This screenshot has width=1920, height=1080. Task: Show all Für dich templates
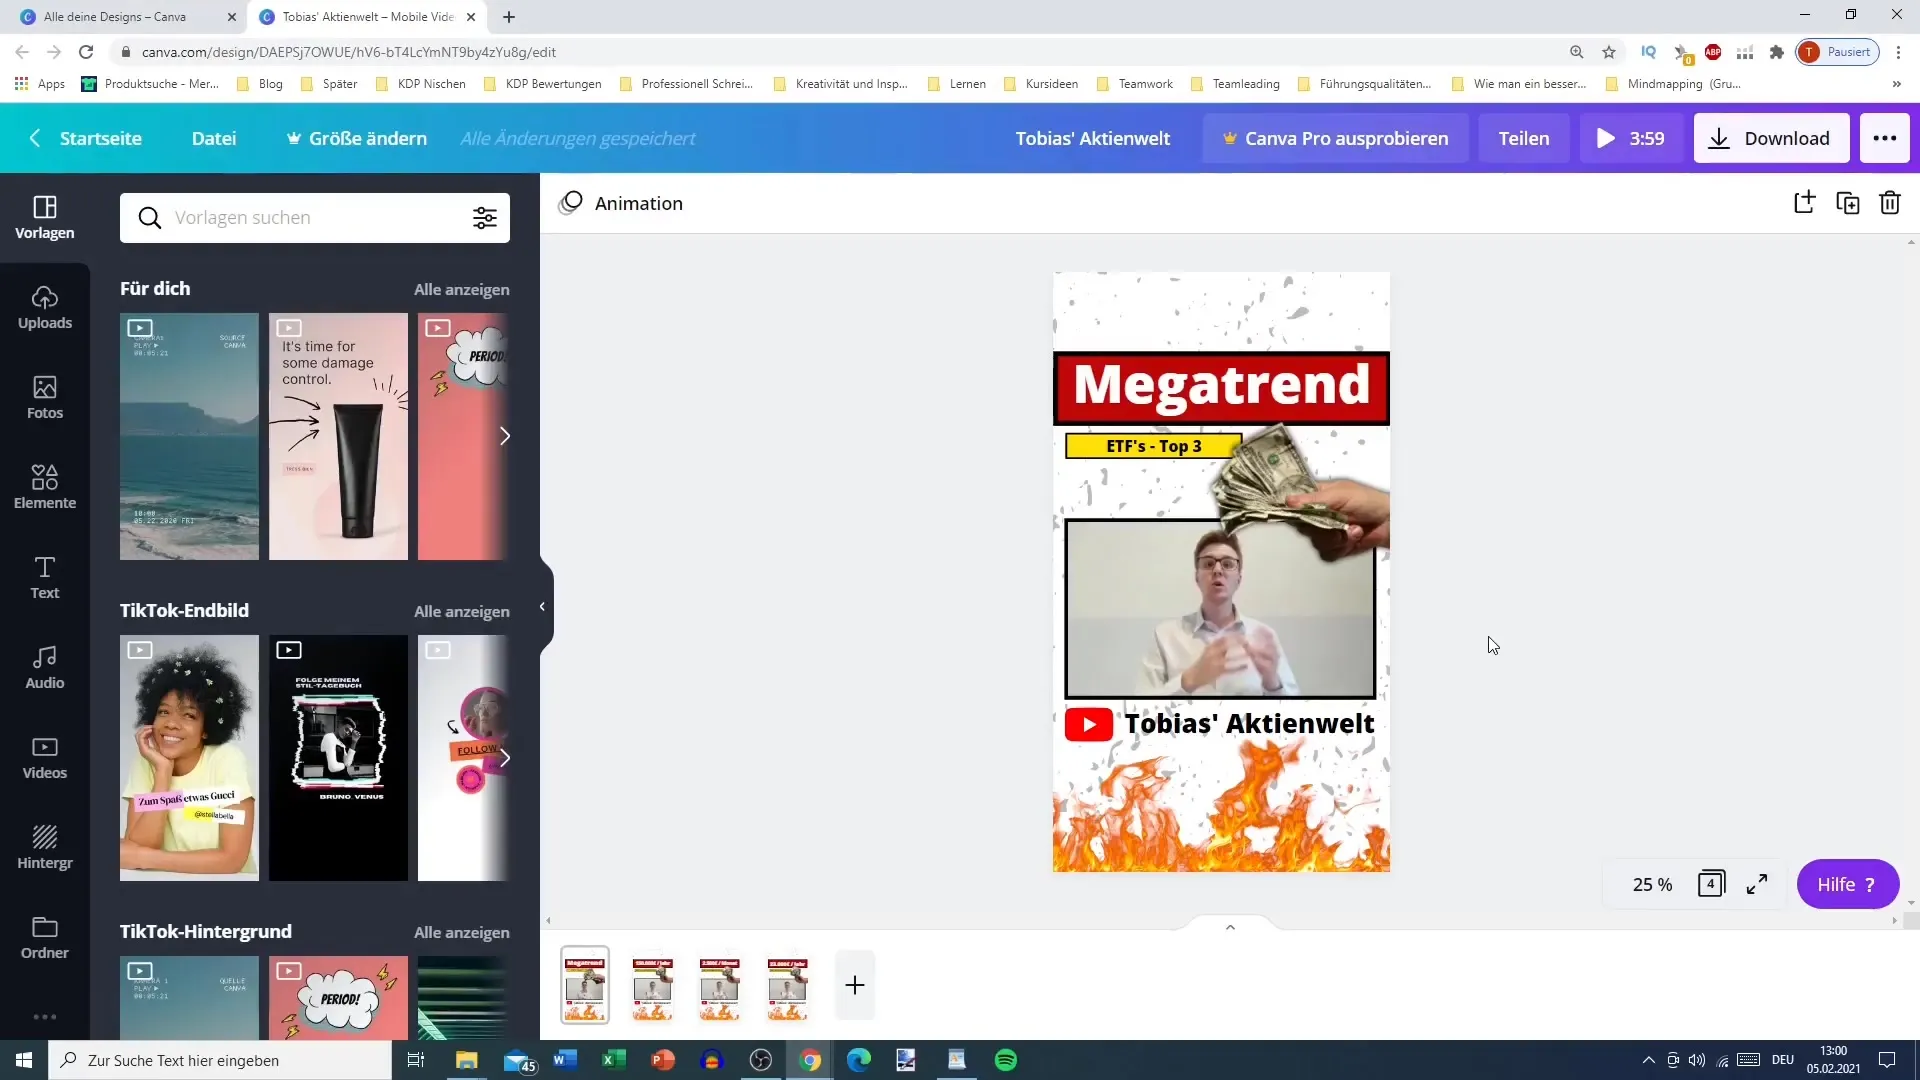461,289
